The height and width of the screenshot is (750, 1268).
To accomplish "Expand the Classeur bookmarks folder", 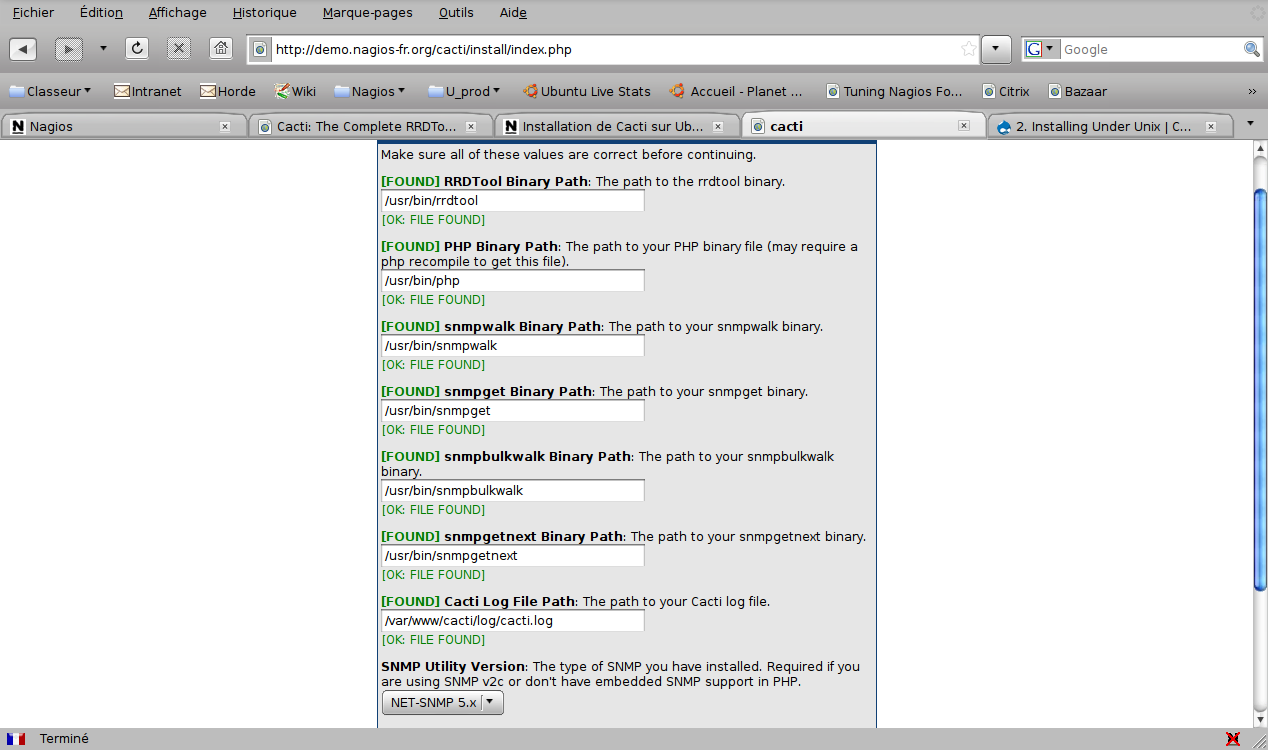I will (50, 91).
